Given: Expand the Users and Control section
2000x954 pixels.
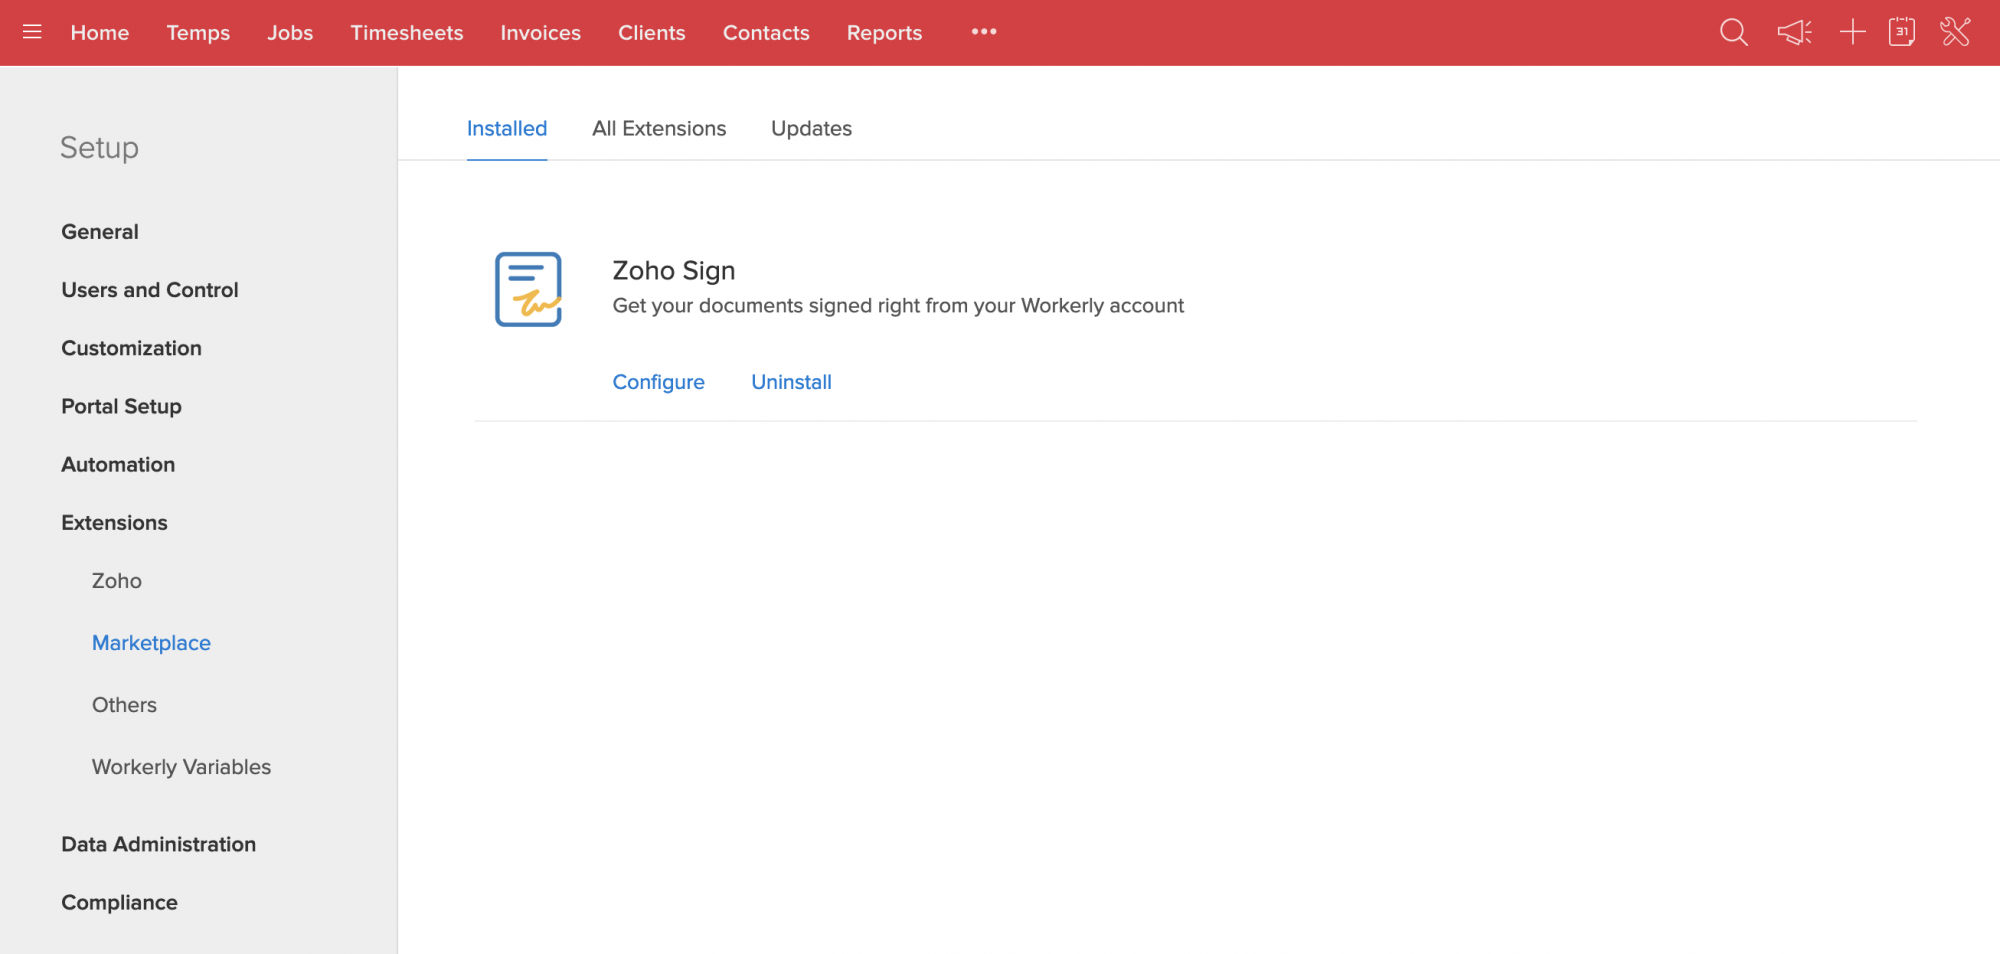Looking at the screenshot, I should pos(150,290).
